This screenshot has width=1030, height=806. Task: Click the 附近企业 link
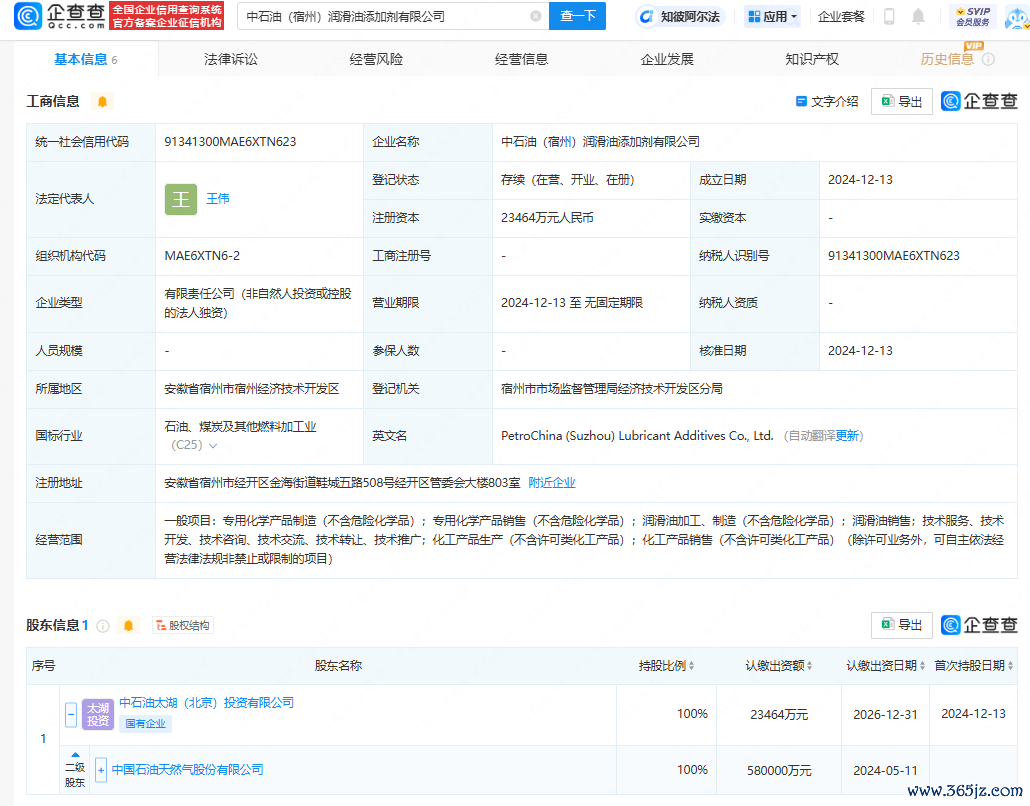point(552,483)
